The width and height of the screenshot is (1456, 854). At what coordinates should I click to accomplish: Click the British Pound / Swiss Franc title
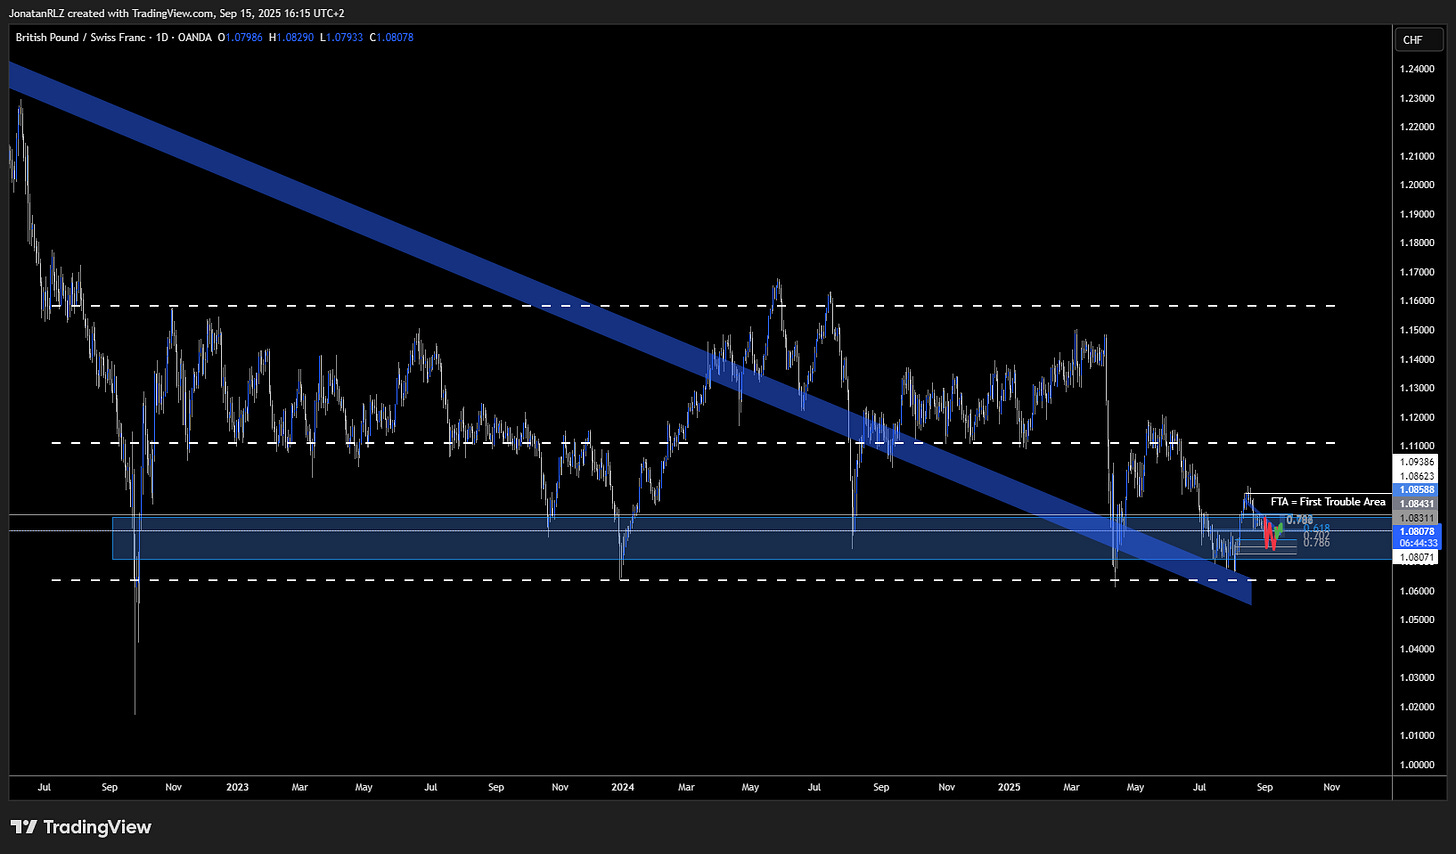tap(81, 37)
